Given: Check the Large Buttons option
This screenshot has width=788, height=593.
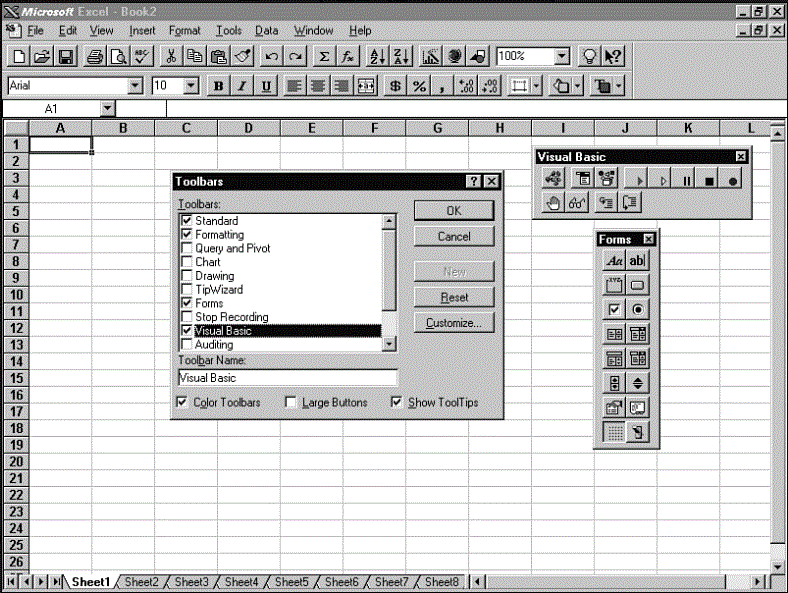Looking at the screenshot, I should tap(290, 402).
